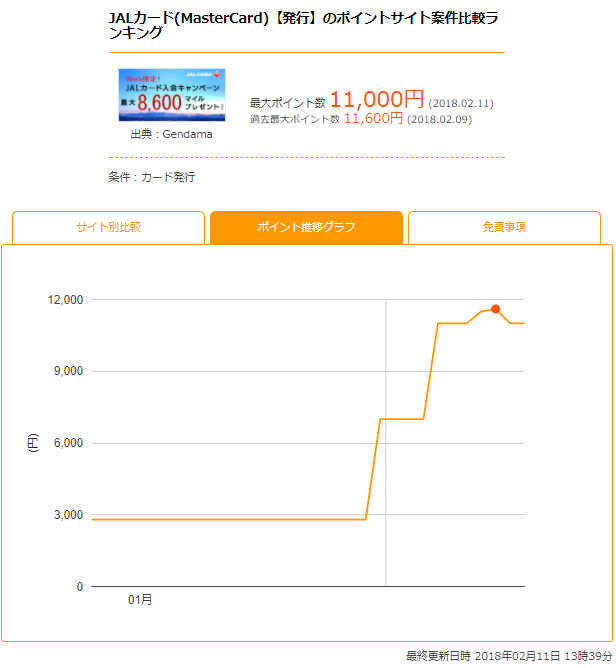Click the 最終更新日時 timestamp text
This screenshot has width=616, height=668.
click(x=509, y=656)
